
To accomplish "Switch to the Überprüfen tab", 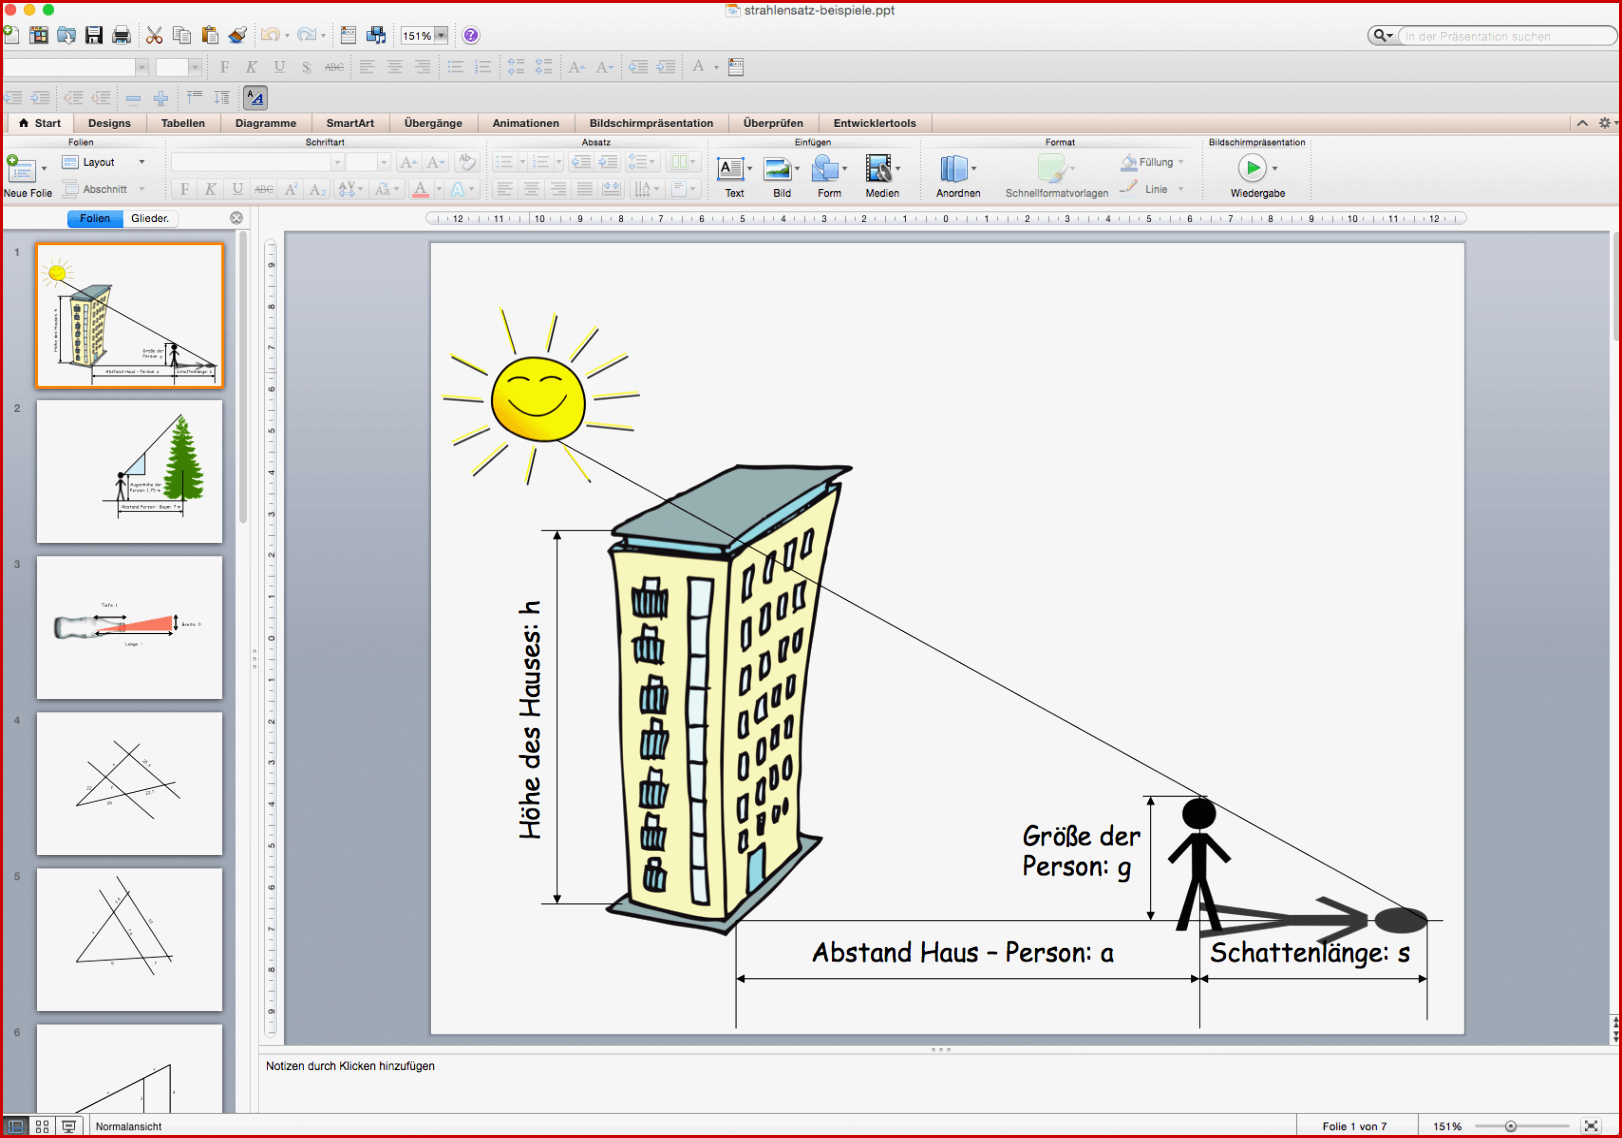I will pos(773,123).
